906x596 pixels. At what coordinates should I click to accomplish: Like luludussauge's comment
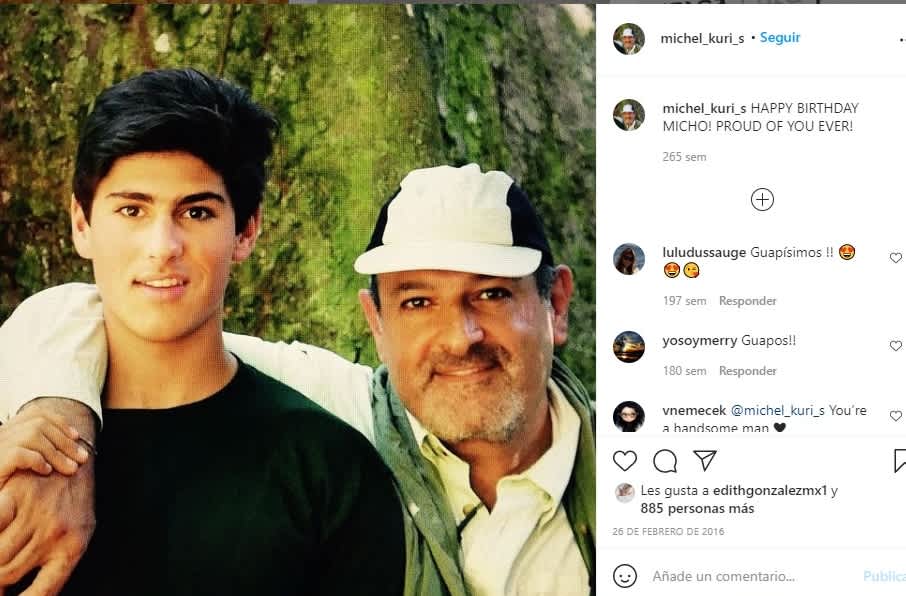pyautogui.click(x=895, y=258)
